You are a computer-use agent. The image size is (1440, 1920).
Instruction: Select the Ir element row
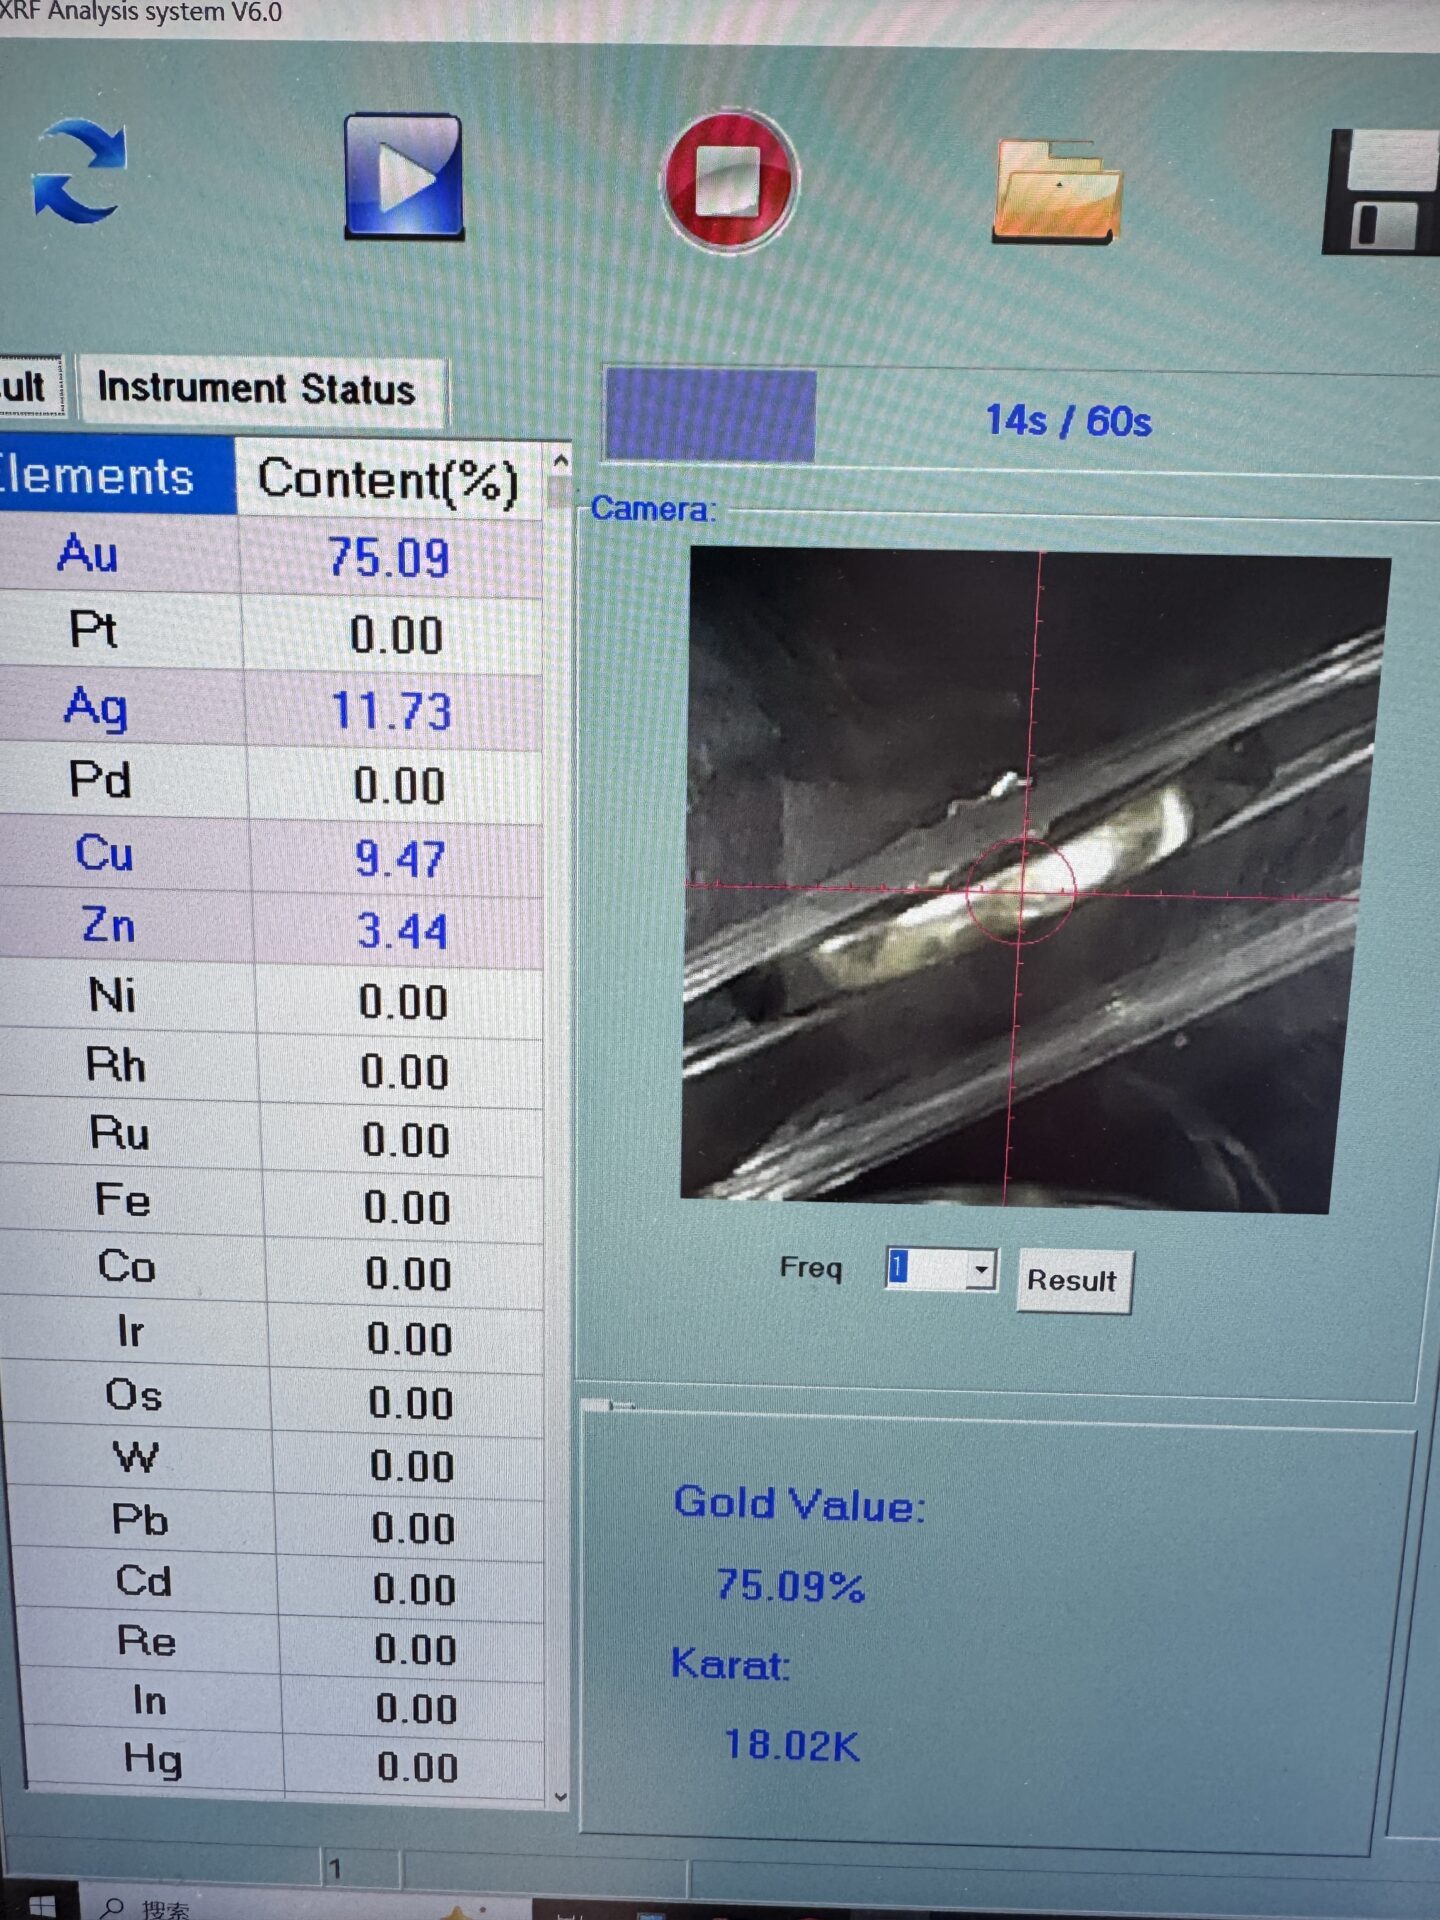272,1334
